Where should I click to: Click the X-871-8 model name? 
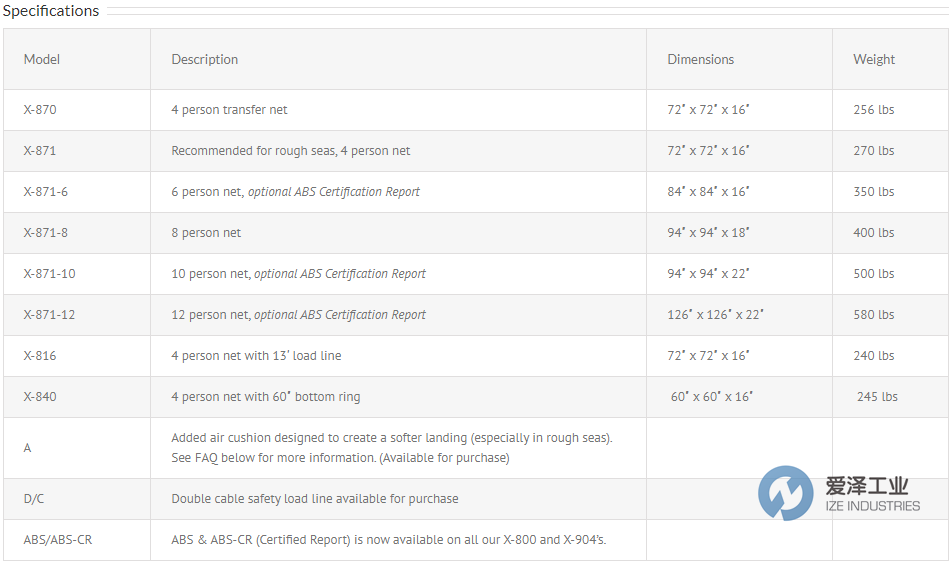pyautogui.click(x=46, y=233)
